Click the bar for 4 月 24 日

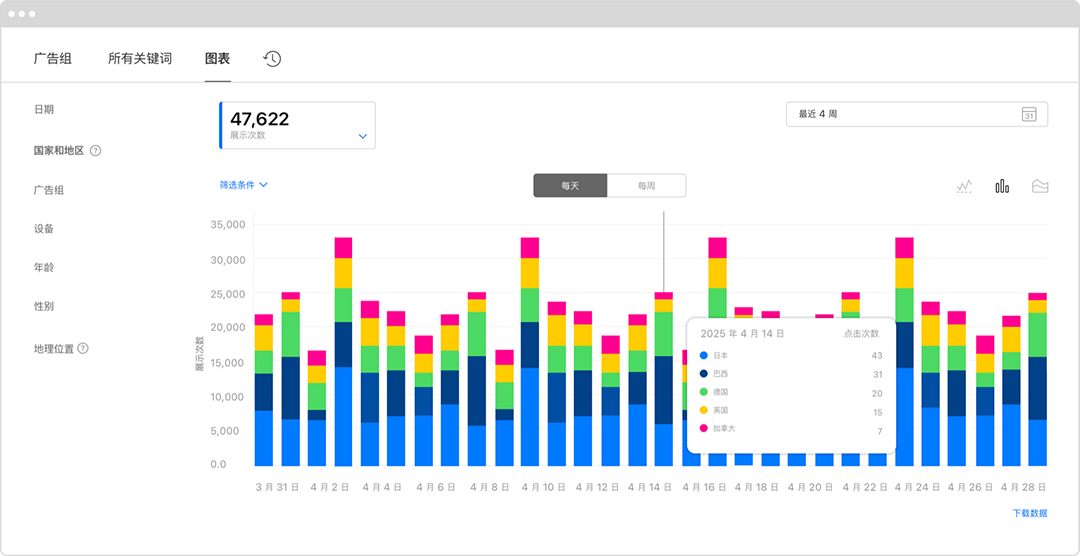(931, 384)
